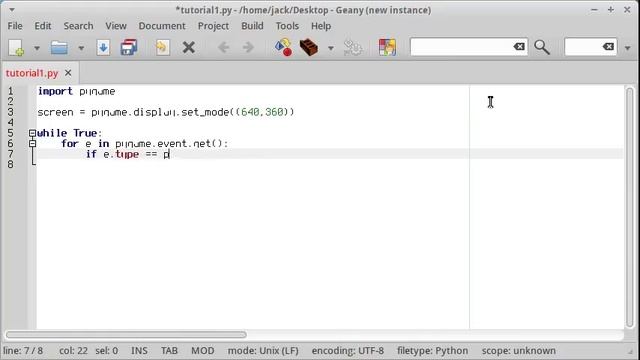Click 'encoding: UTF-8' status text
This screenshot has height=360, width=640.
pos(348,351)
